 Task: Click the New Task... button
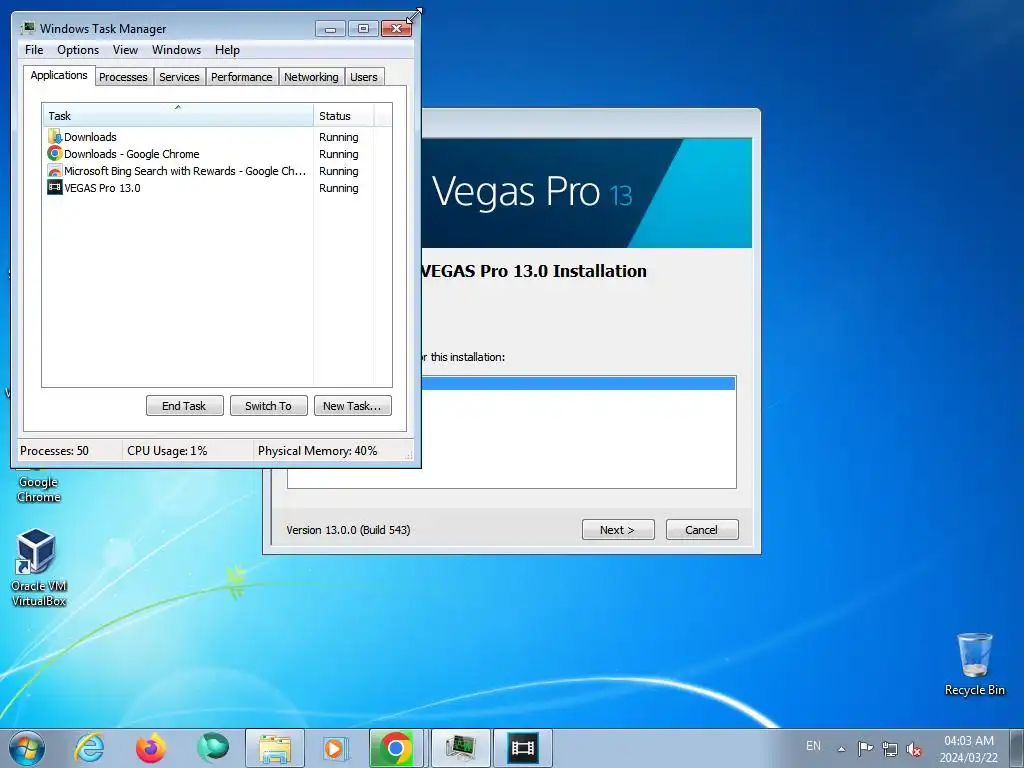tap(353, 406)
